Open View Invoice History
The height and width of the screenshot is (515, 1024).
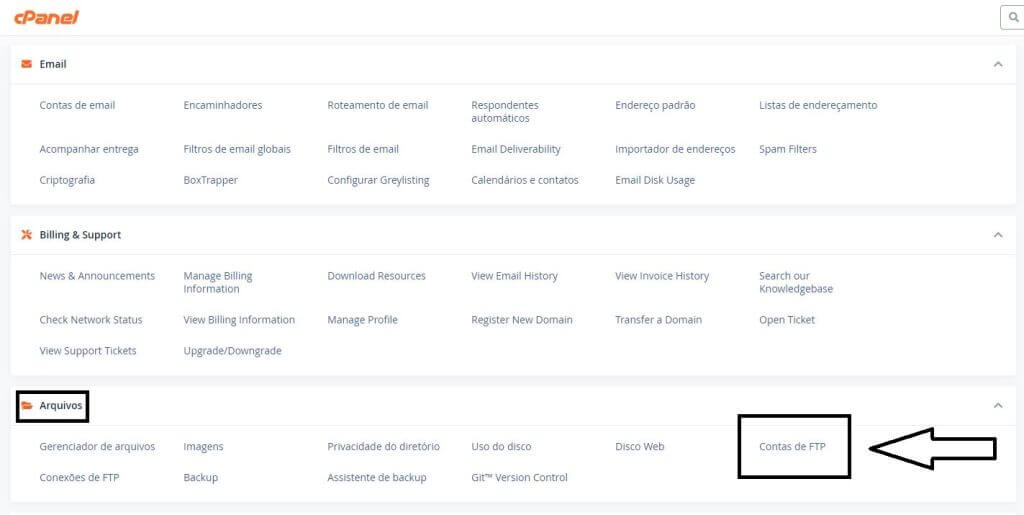[x=661, y=276]
